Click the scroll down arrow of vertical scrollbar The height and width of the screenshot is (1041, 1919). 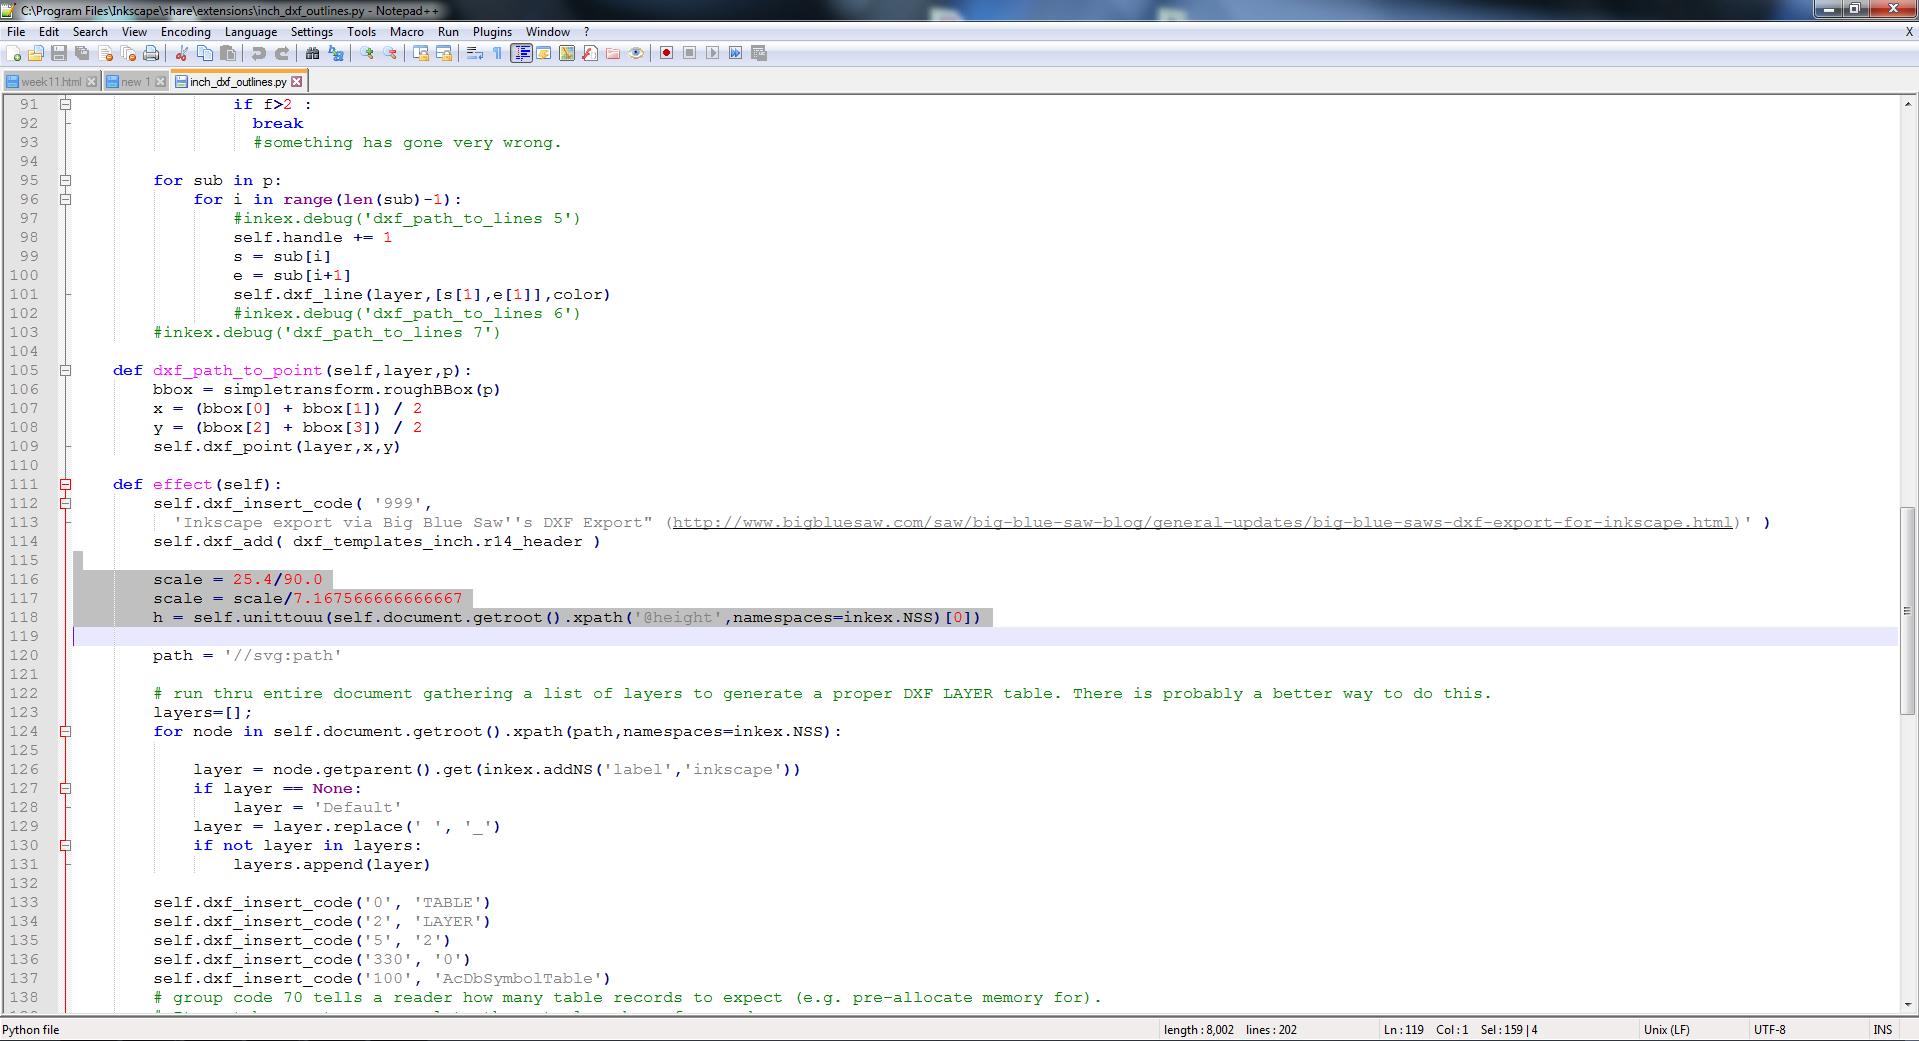click(x=1908, y=1005)
